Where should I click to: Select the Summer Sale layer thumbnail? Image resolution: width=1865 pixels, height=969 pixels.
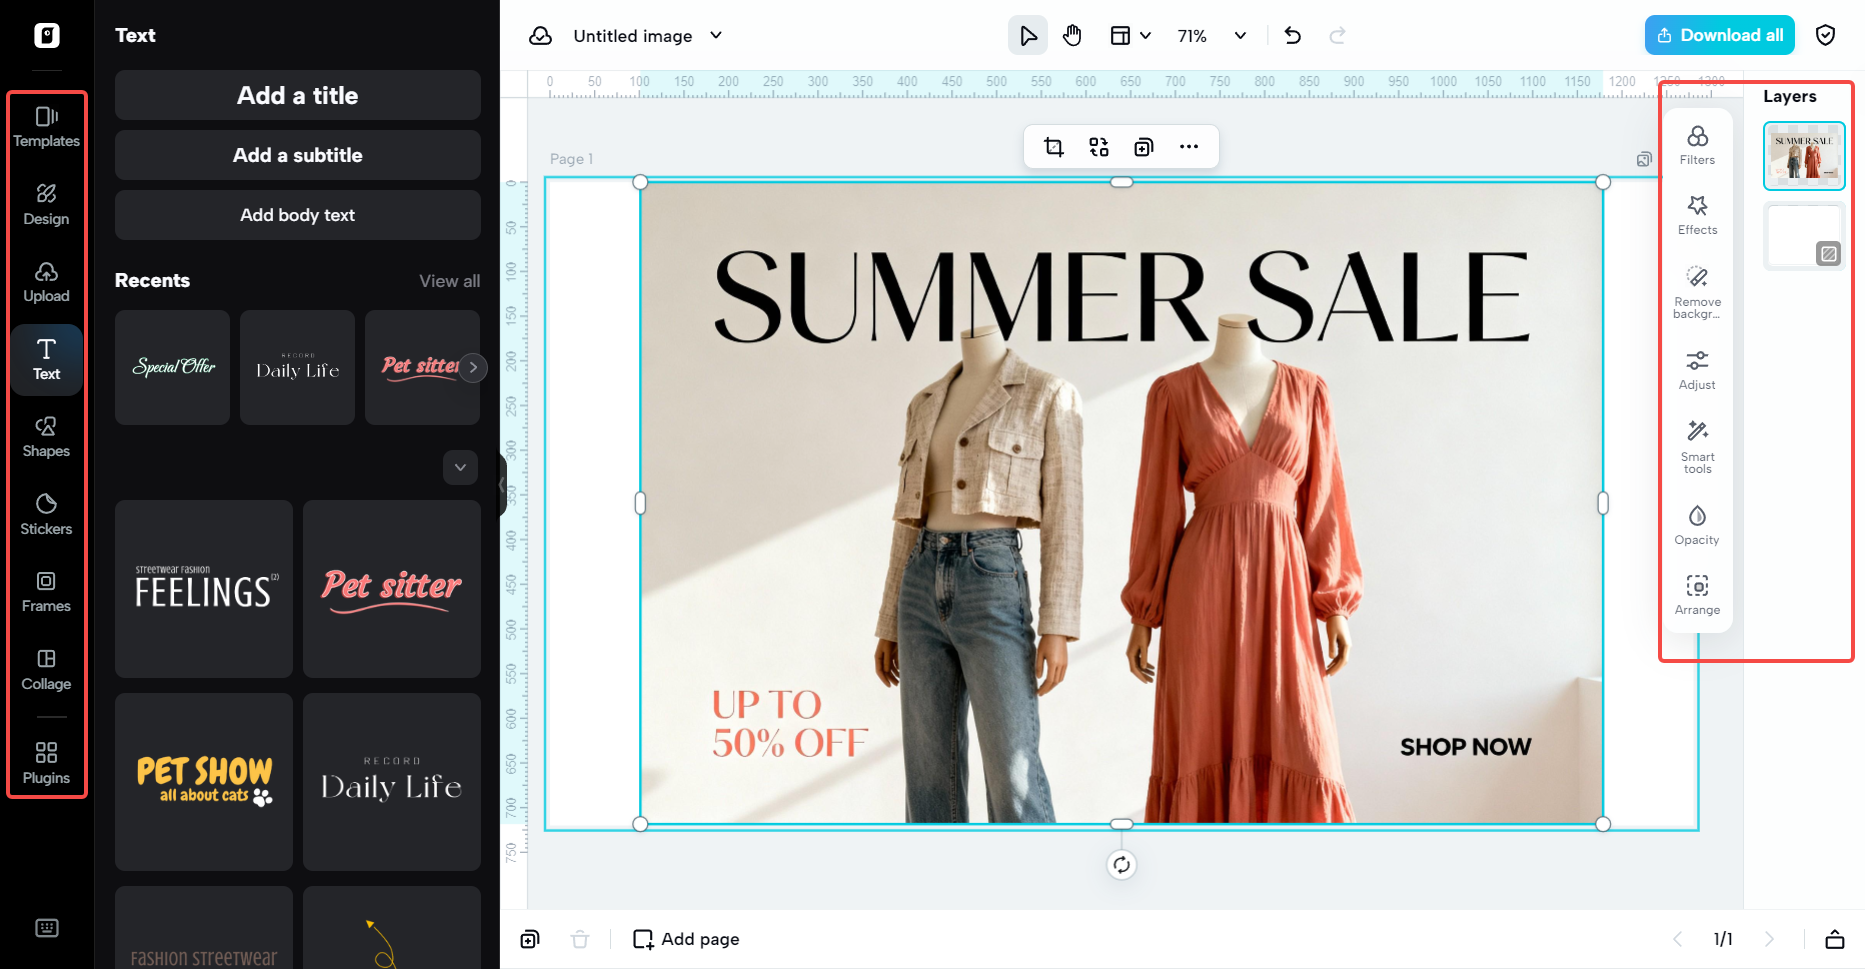[1803, 156]
